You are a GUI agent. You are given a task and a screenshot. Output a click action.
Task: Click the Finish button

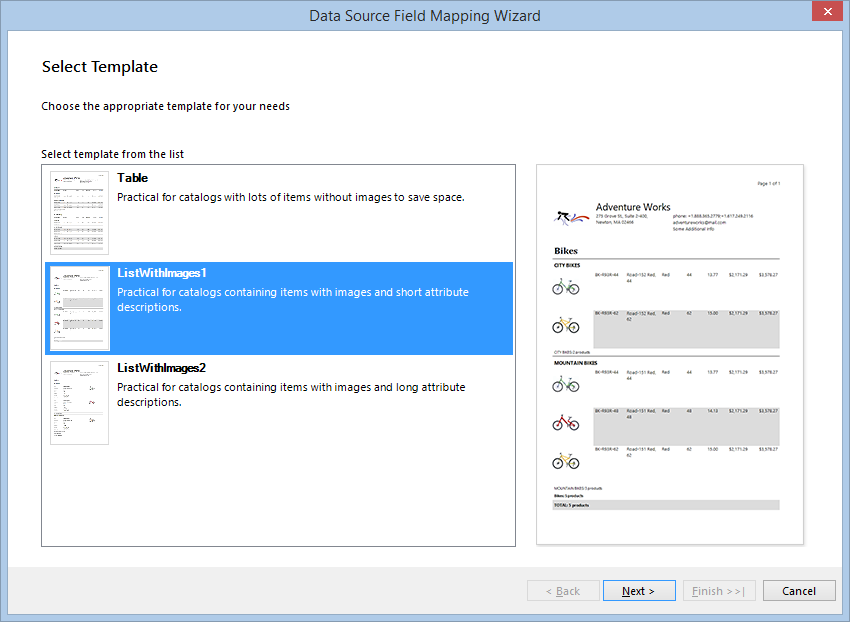coord(719,590)
